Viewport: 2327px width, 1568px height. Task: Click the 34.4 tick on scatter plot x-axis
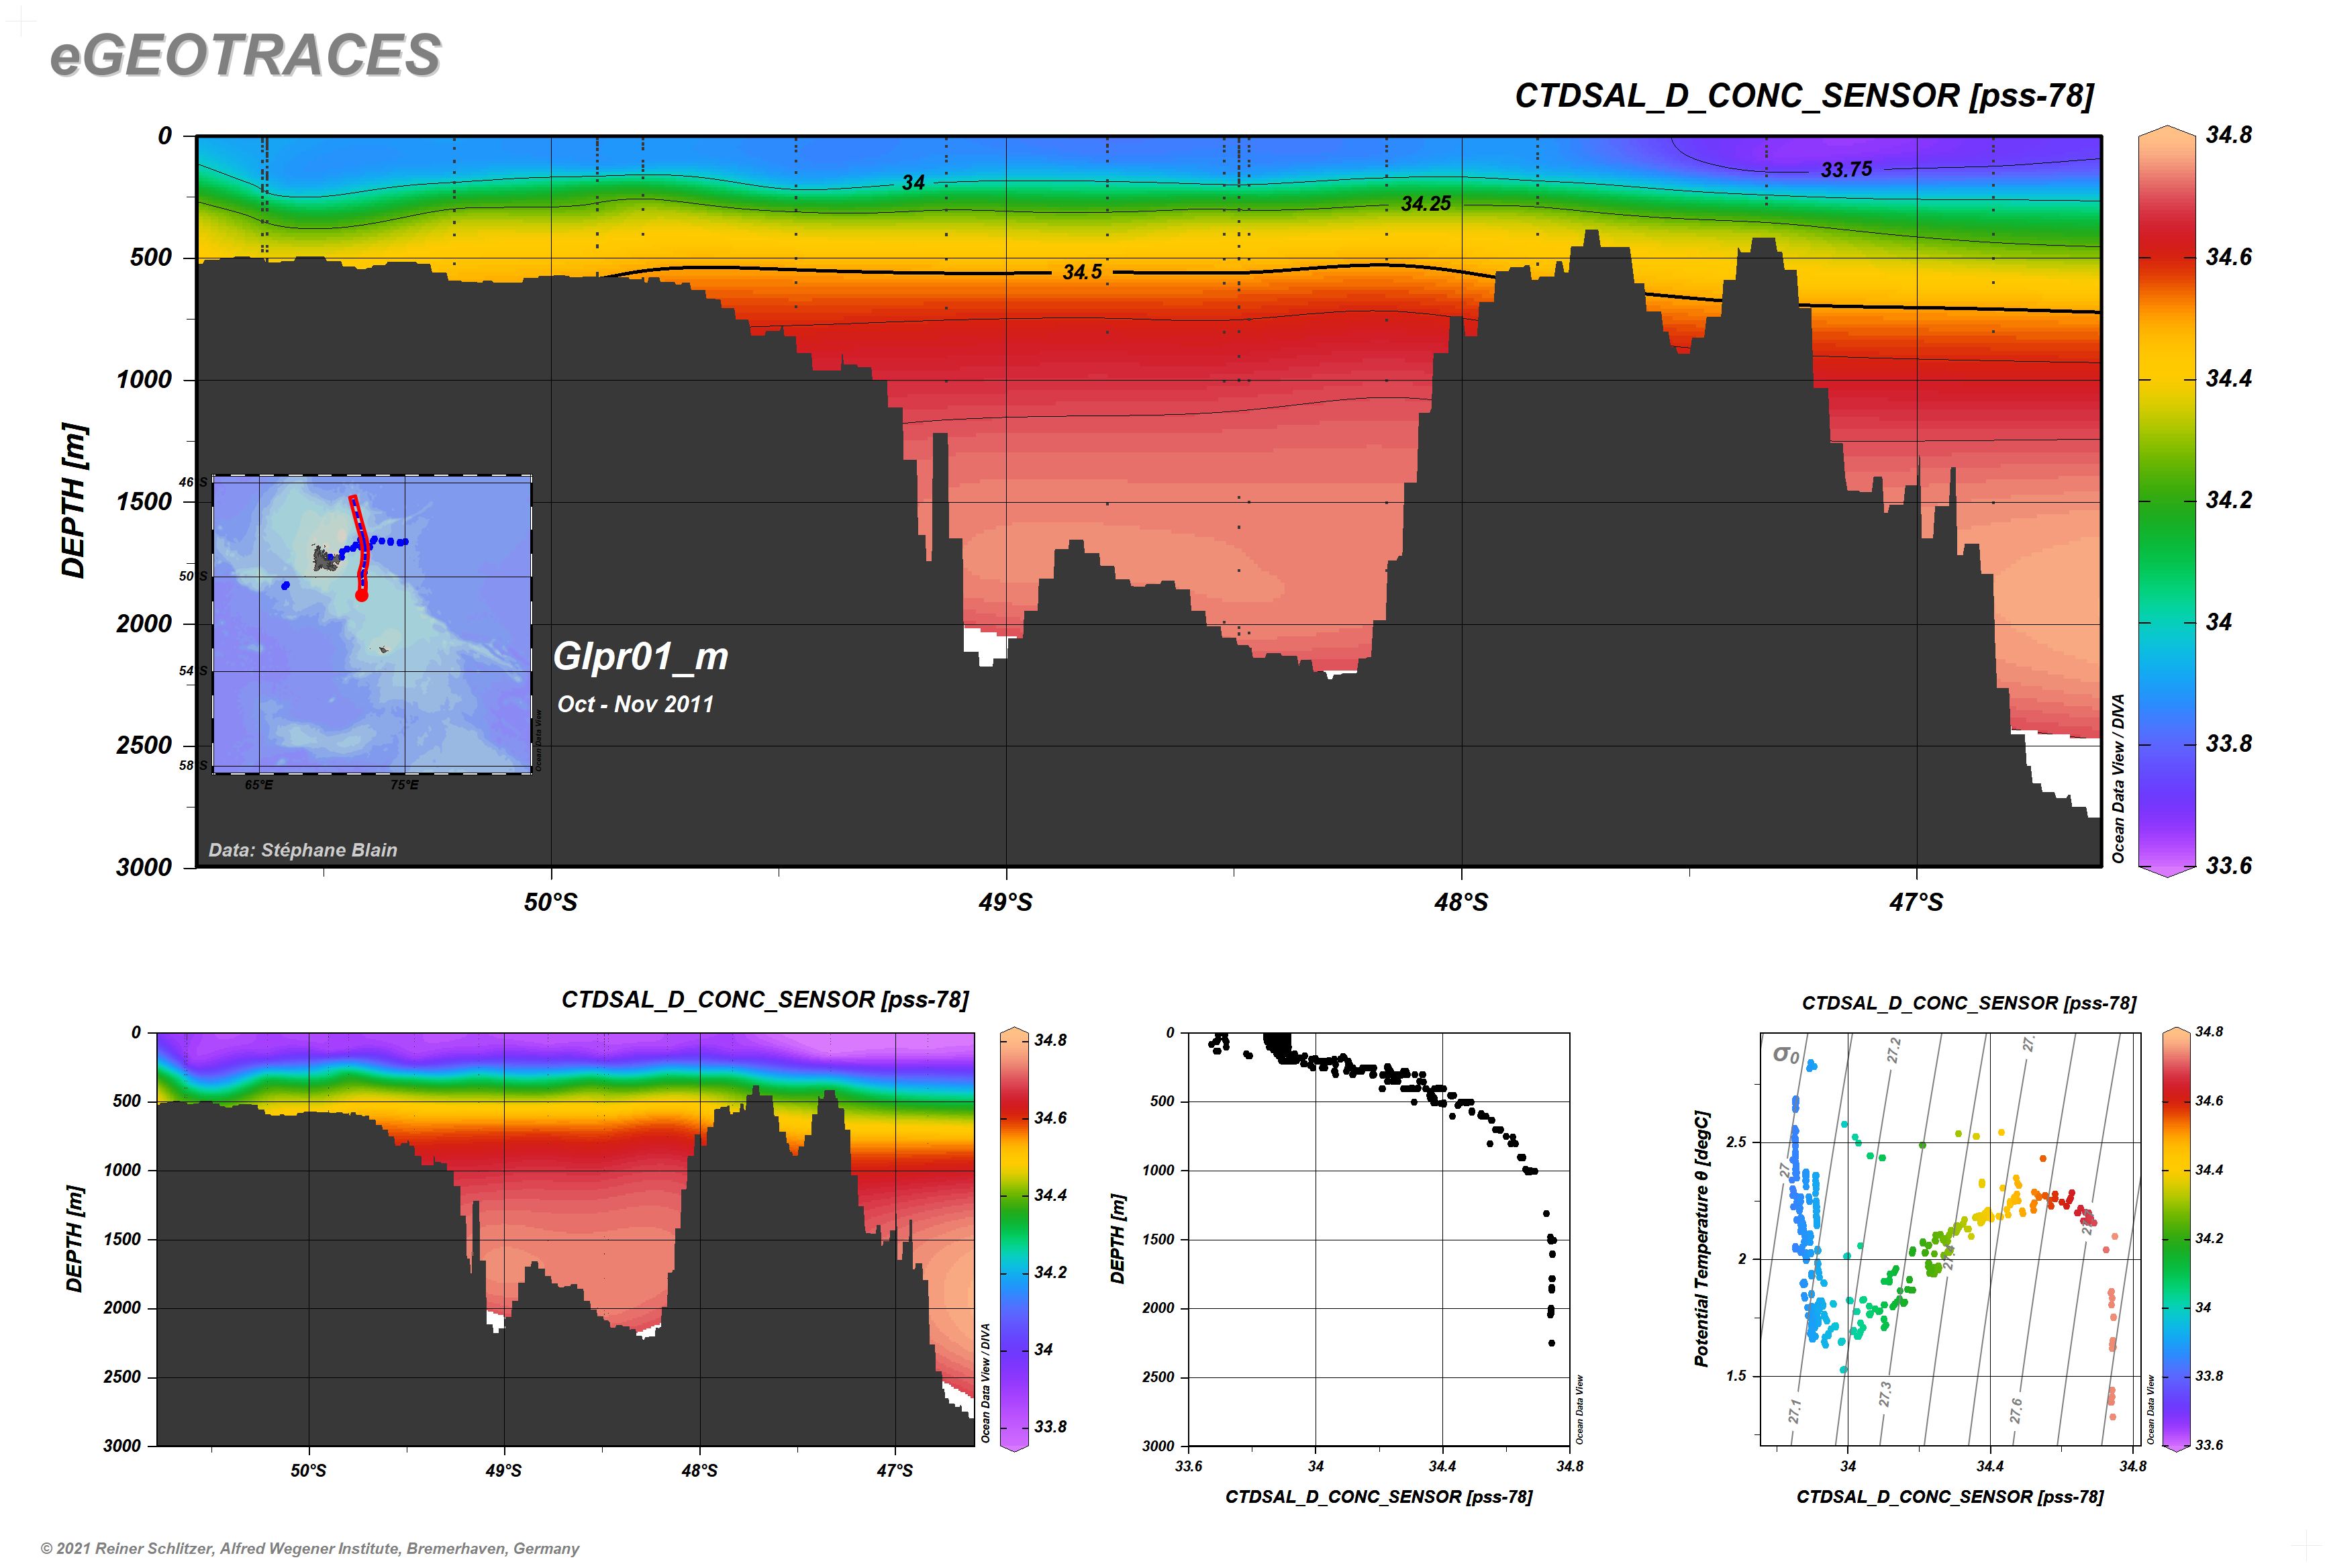[x=1442, y=1467]
